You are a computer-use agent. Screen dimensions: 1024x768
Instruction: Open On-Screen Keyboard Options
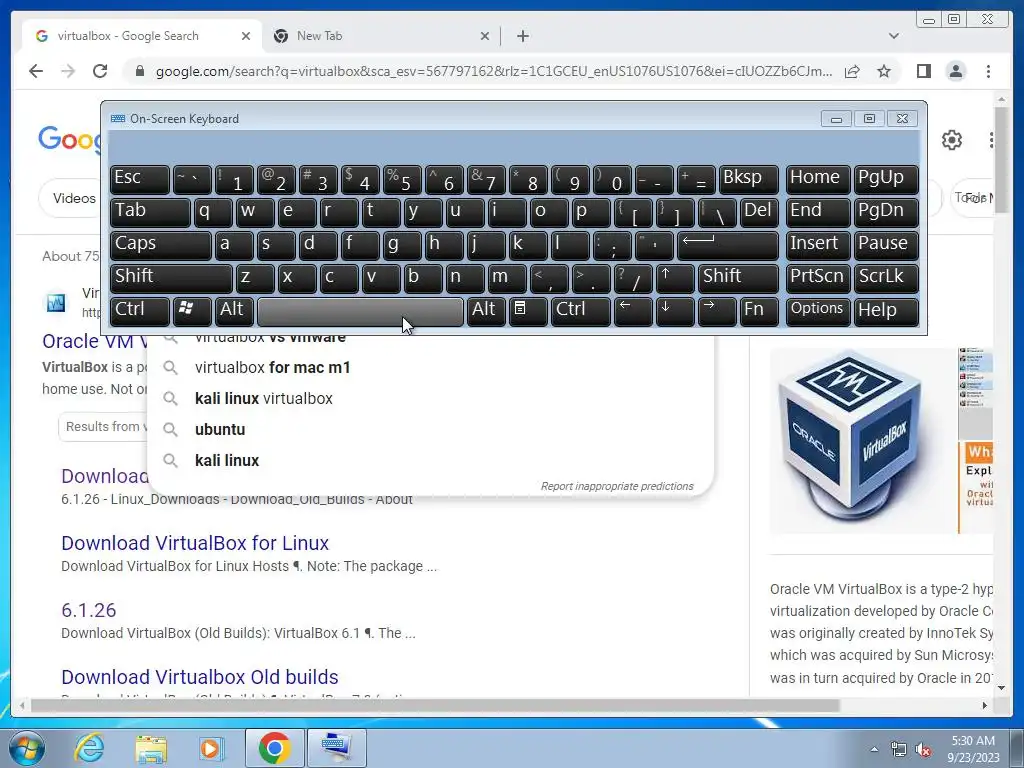pos(818,311)
